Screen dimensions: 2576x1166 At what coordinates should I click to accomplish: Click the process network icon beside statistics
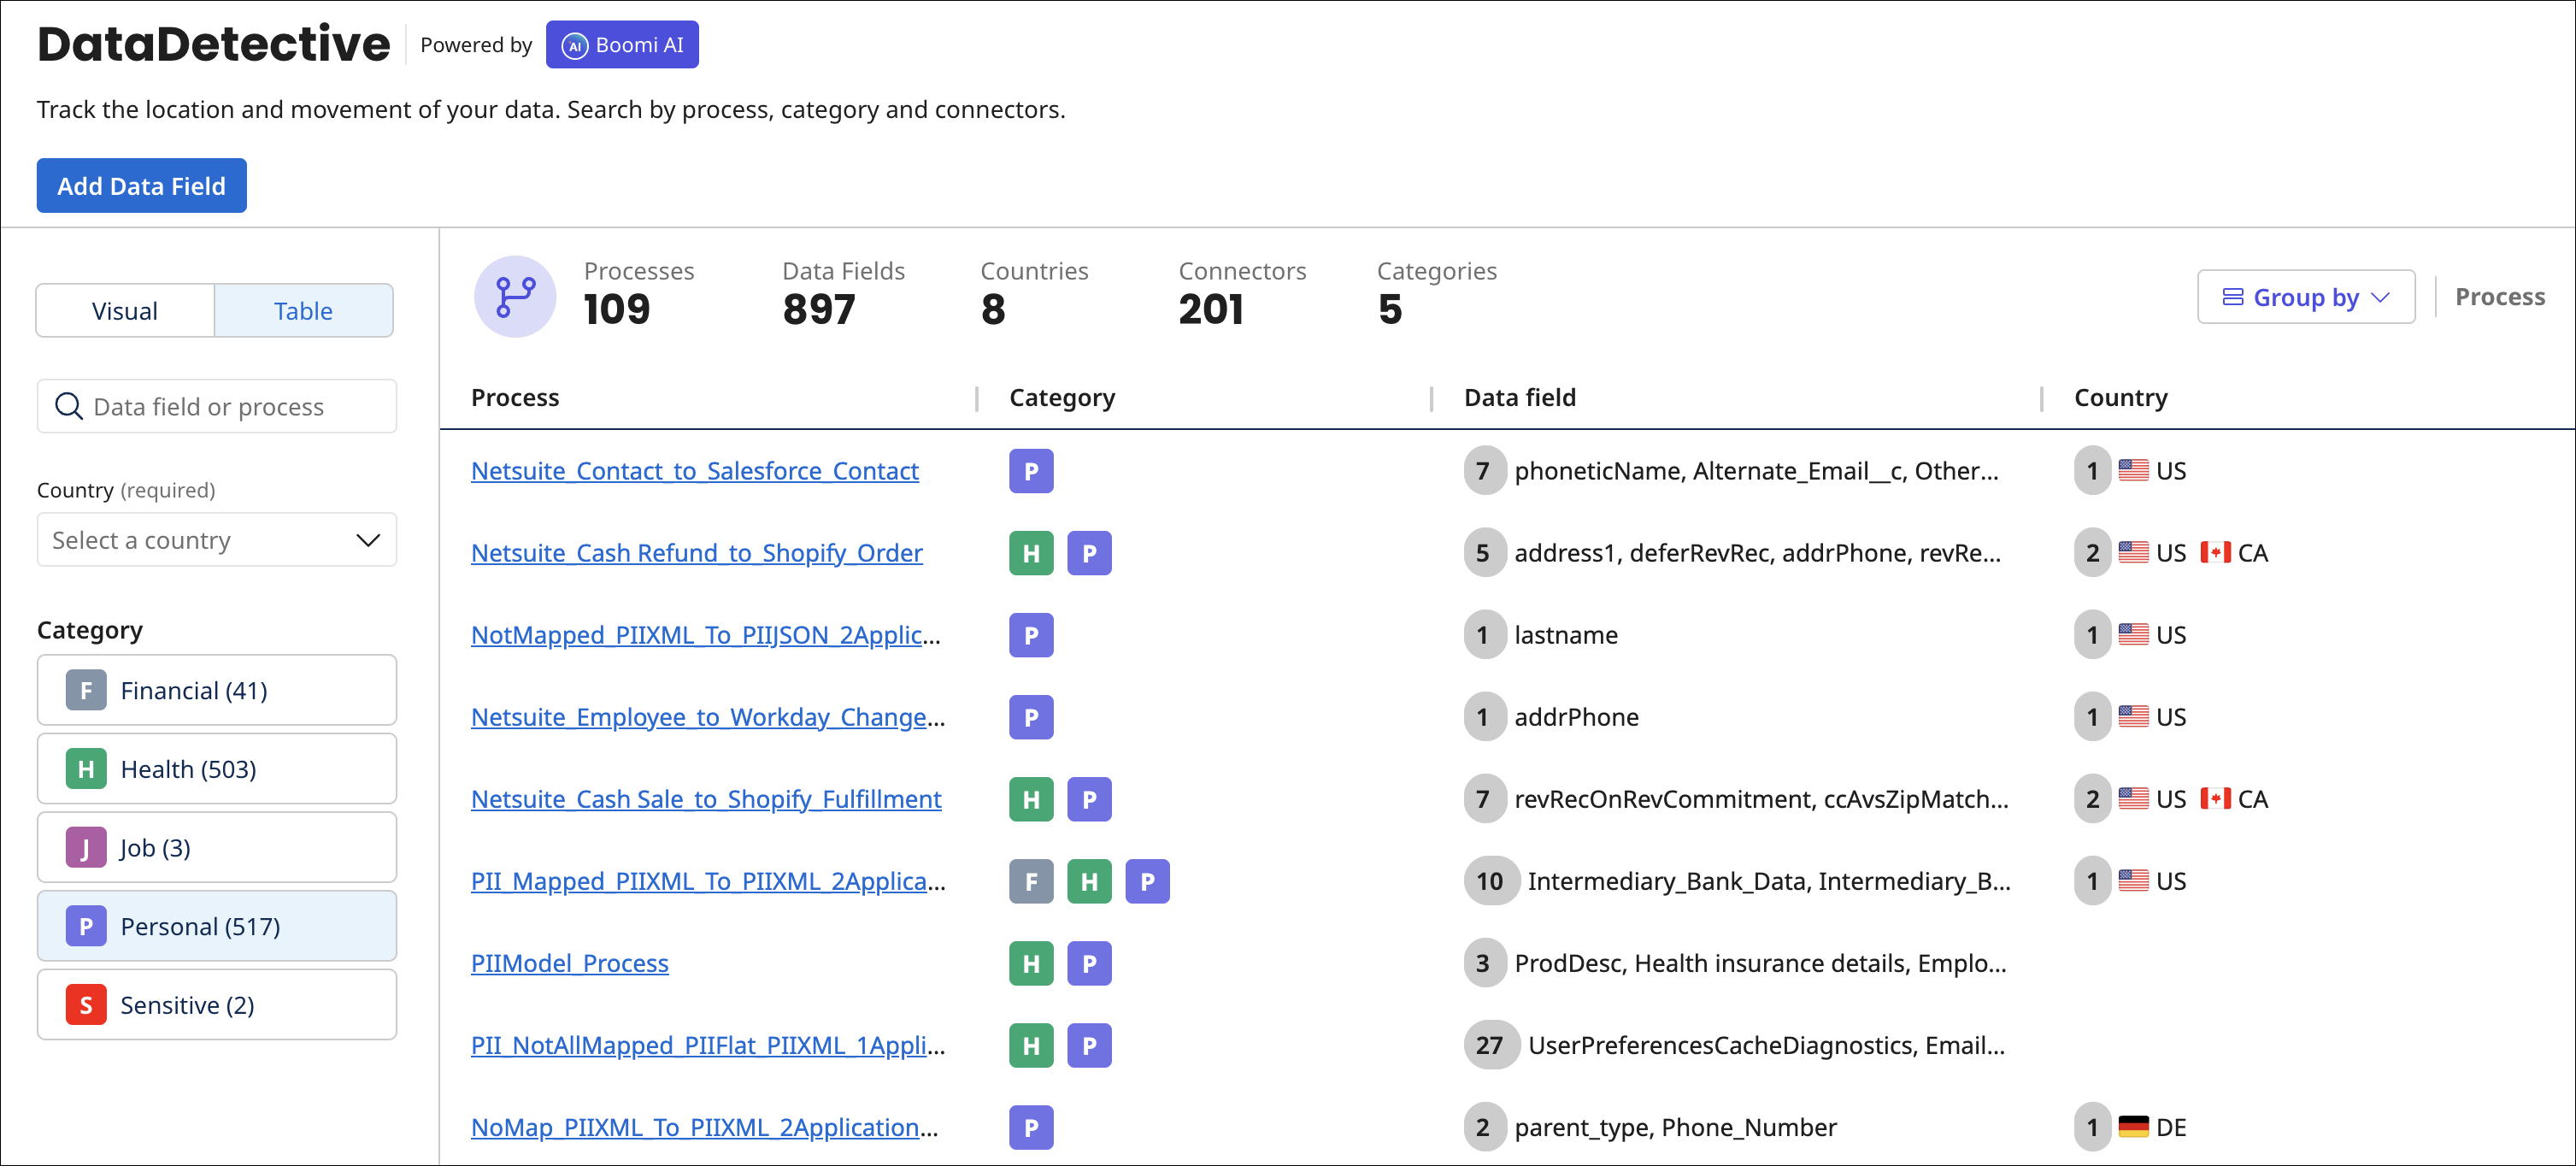(514, 296)
